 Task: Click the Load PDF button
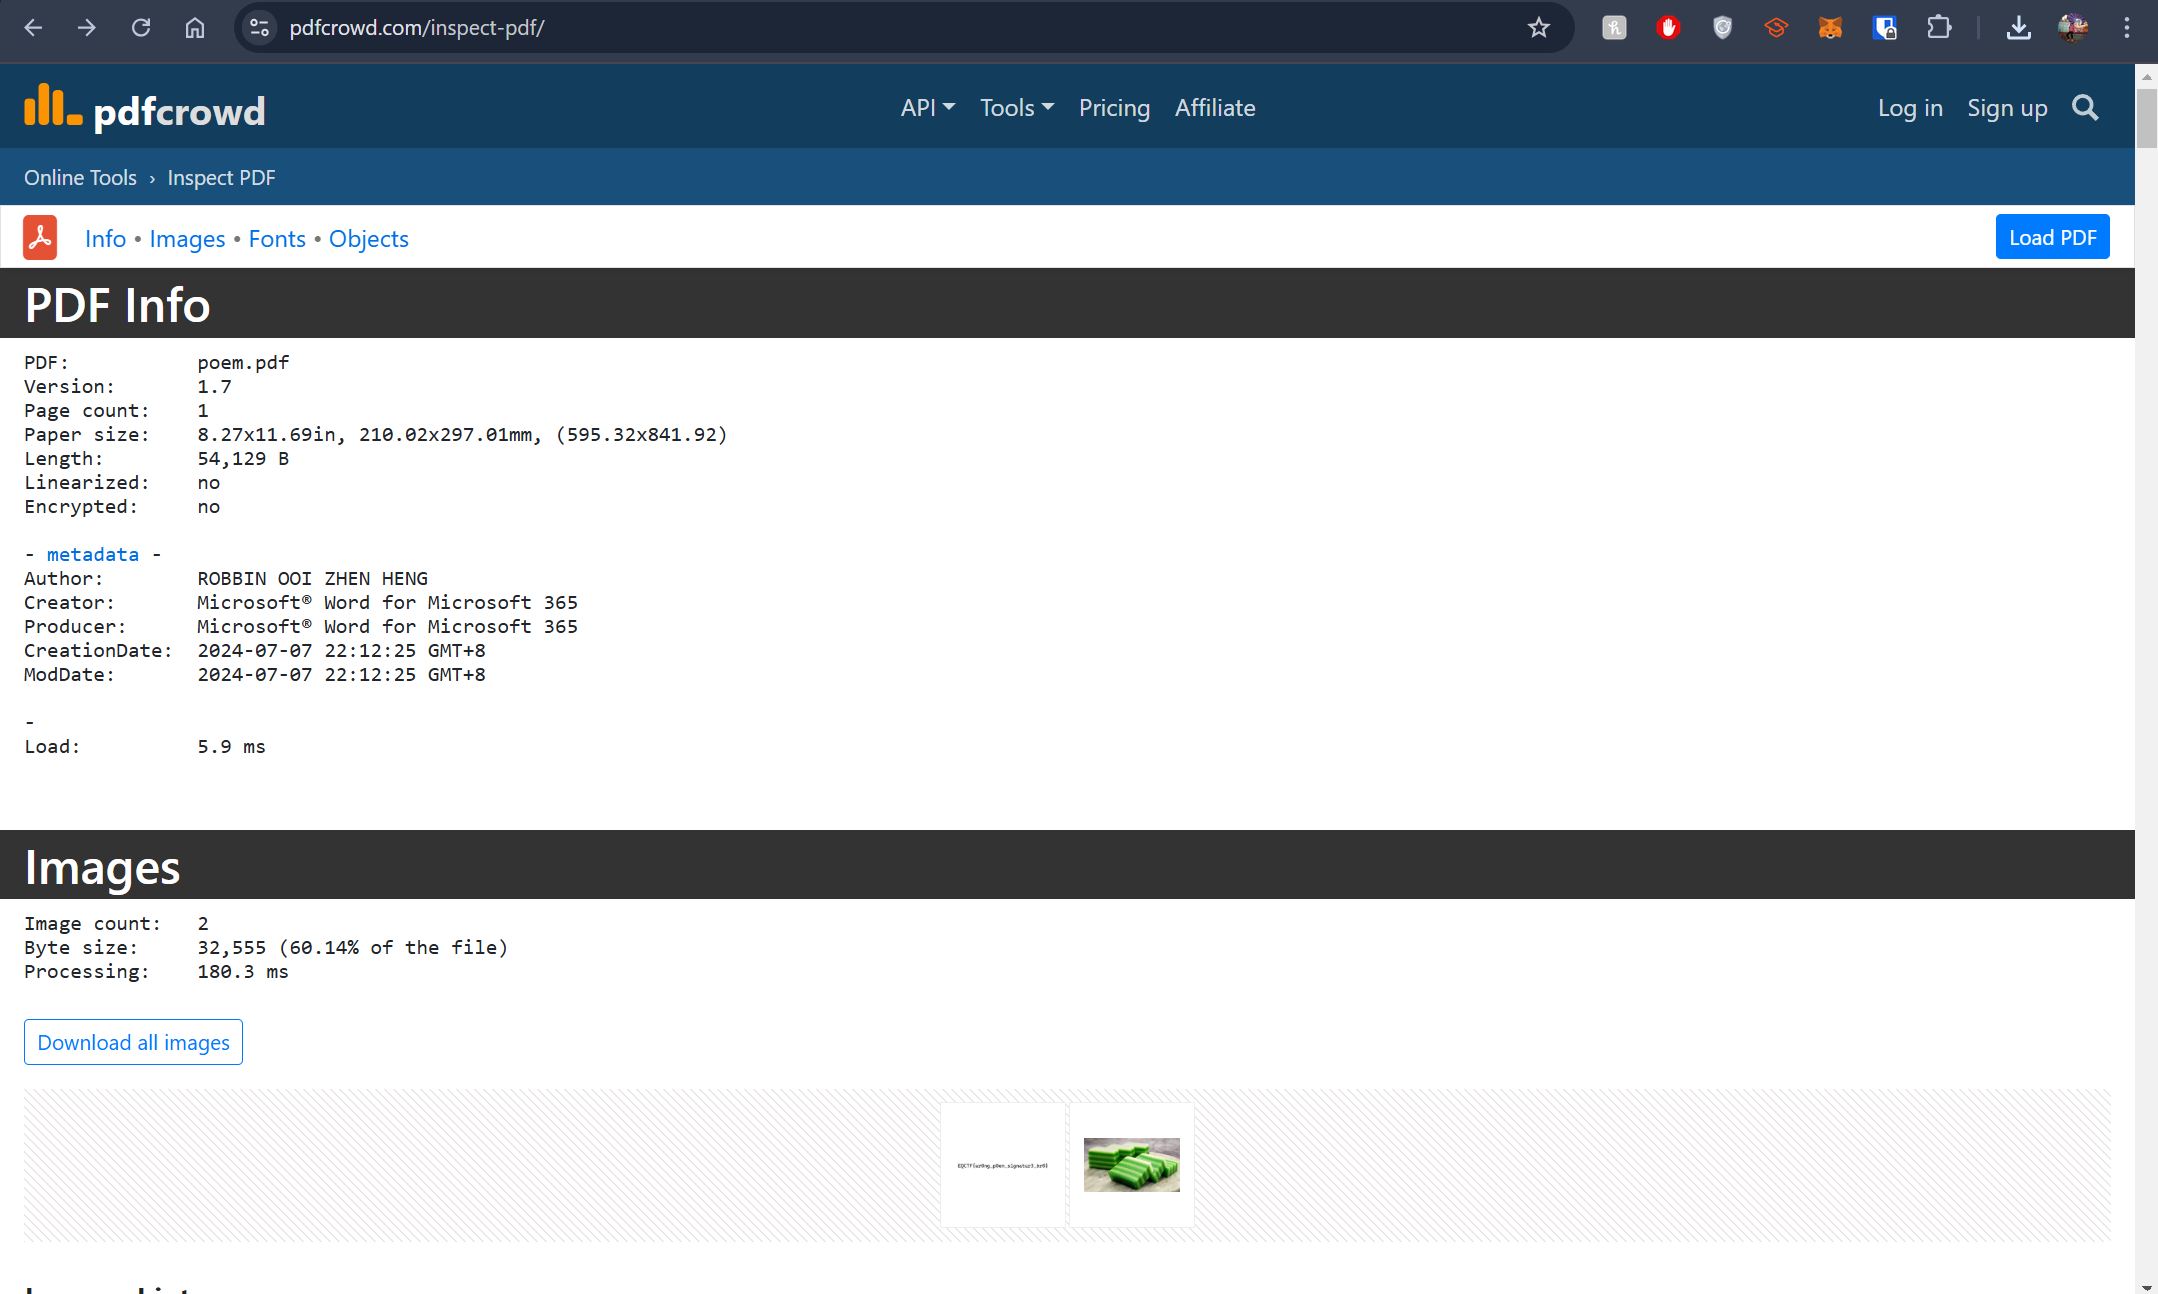click(2052, 237)
